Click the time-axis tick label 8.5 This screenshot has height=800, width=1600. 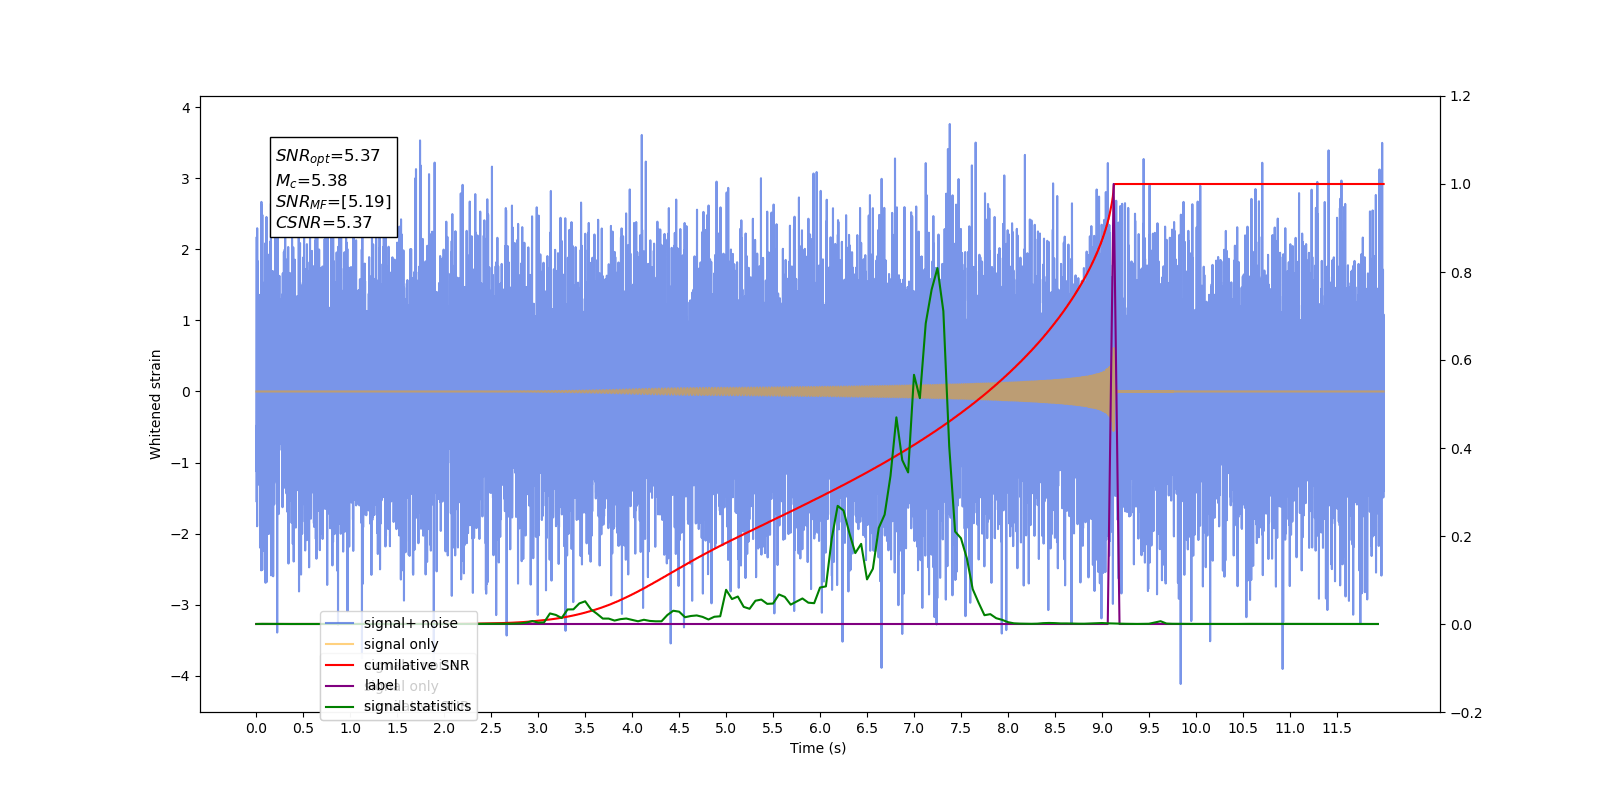1055,728
